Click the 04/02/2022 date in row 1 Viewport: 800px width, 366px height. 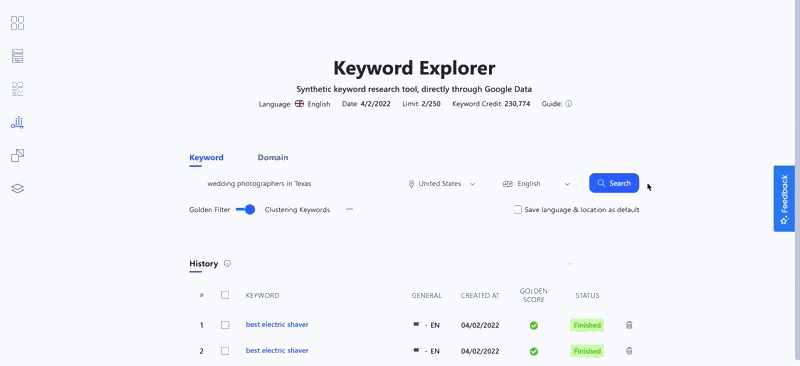[x=480, y=325]
